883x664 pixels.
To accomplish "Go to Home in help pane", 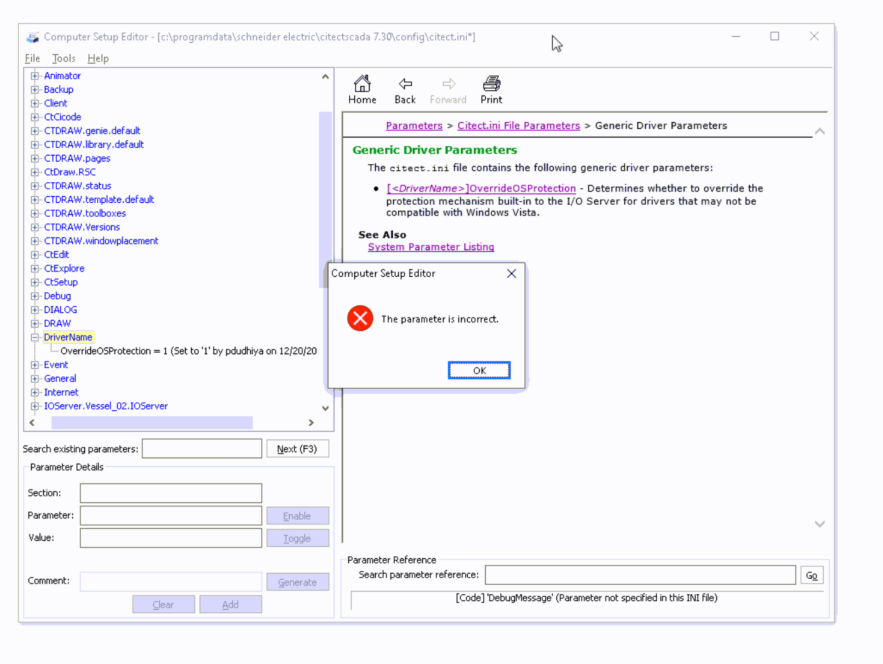I will click(362, 90).
